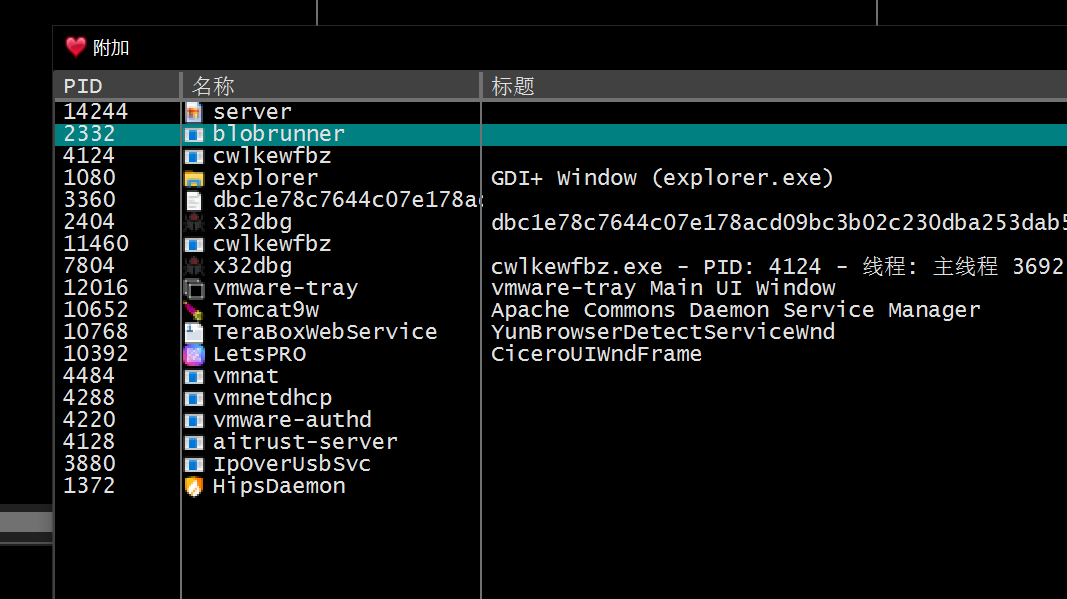Select the process name 'Tomcat9w'

point(266,310)
